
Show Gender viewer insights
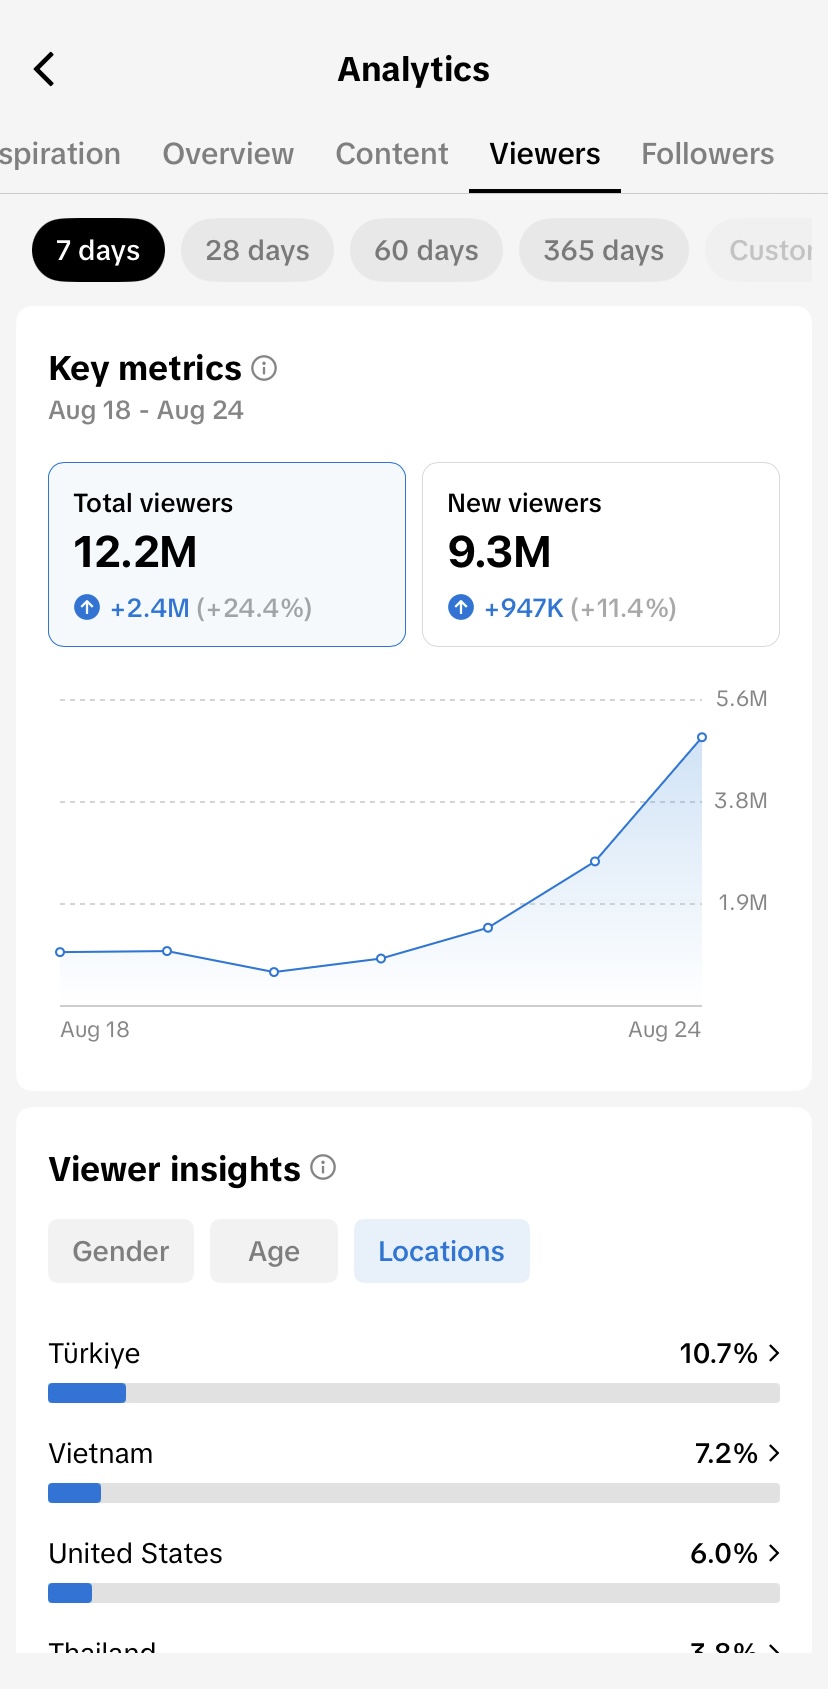point(121,1251)
